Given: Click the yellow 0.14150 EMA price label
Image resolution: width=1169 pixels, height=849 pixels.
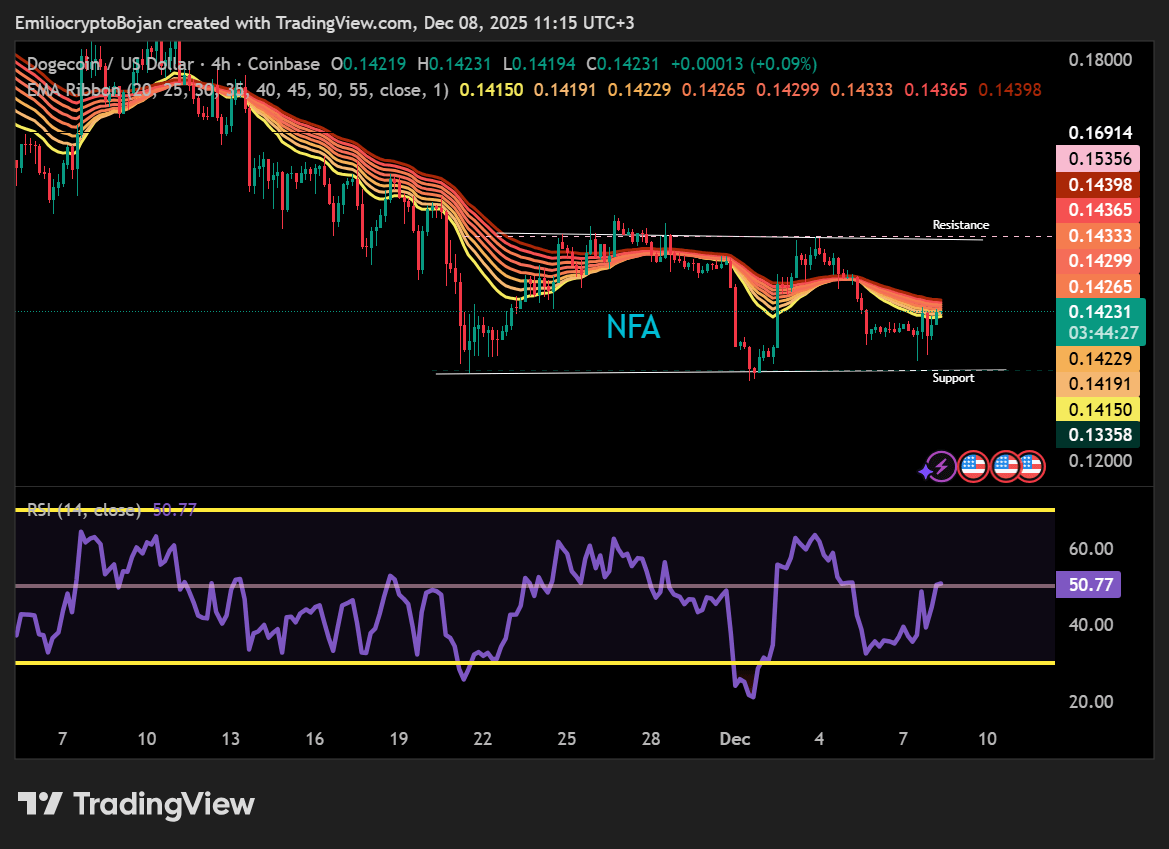Looking at the screenshot, I should tap(1099, 410).
